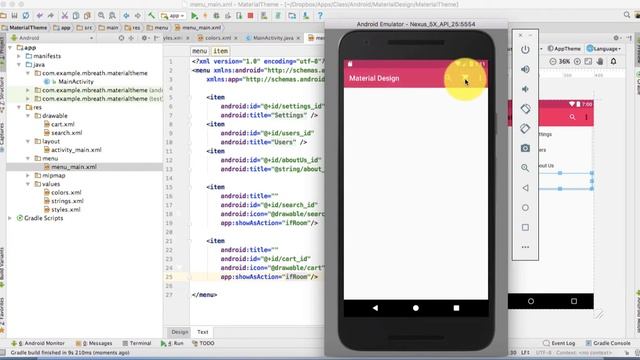Collapse the java folder
The image size is (640, 360).
19,64
